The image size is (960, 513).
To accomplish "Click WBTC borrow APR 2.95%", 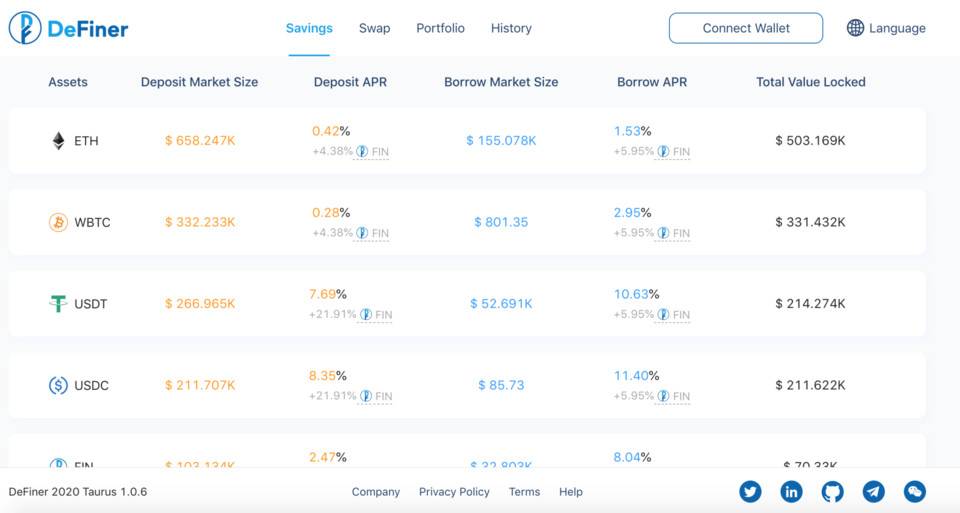I will point(632,212).
